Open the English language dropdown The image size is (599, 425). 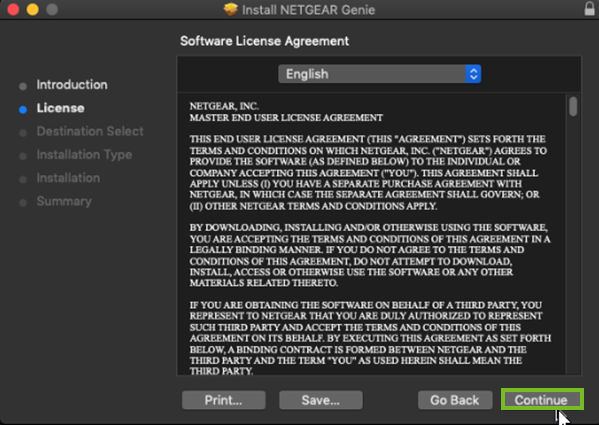[379, 74]
